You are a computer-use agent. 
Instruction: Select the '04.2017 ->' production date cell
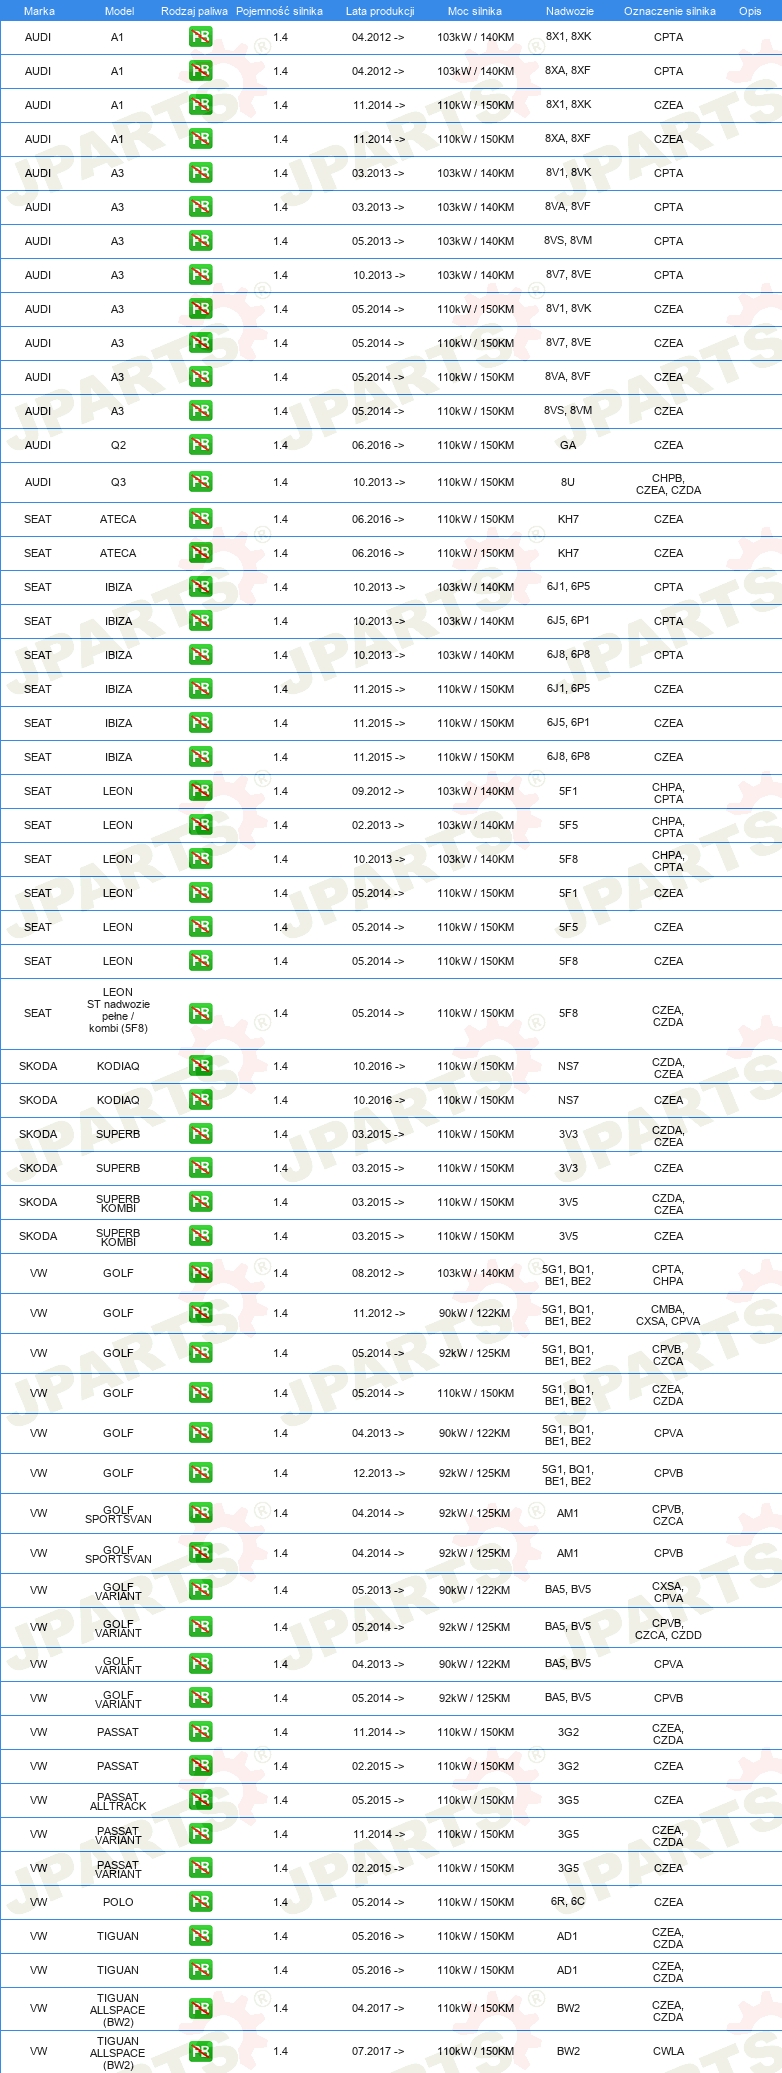[378, 2008]
